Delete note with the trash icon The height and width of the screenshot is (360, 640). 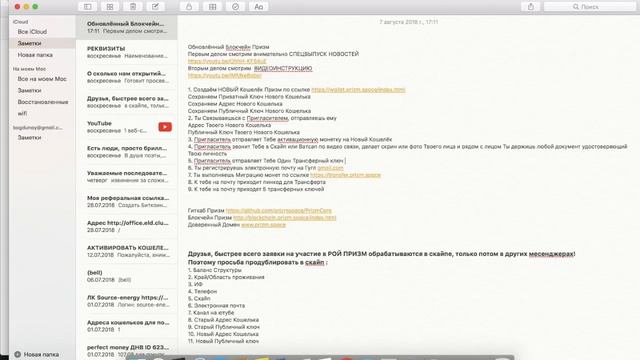pyautogui.click(x=133, y=7)
